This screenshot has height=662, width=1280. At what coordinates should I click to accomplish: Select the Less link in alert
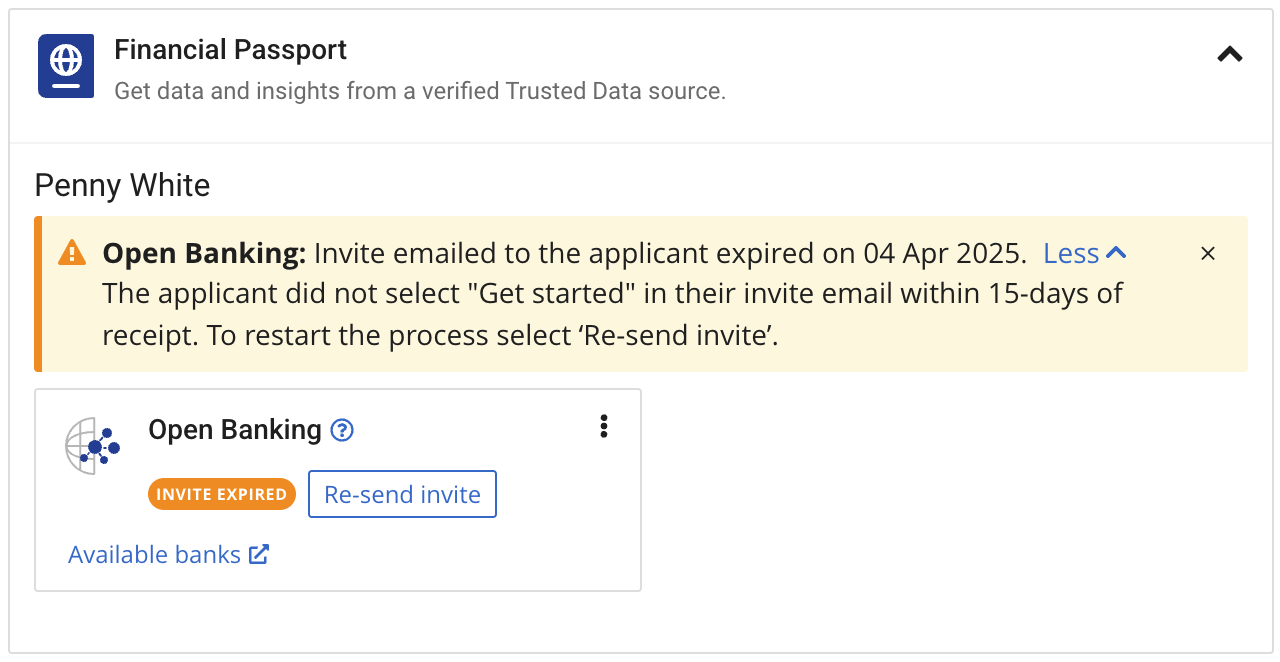(1071, 254)
